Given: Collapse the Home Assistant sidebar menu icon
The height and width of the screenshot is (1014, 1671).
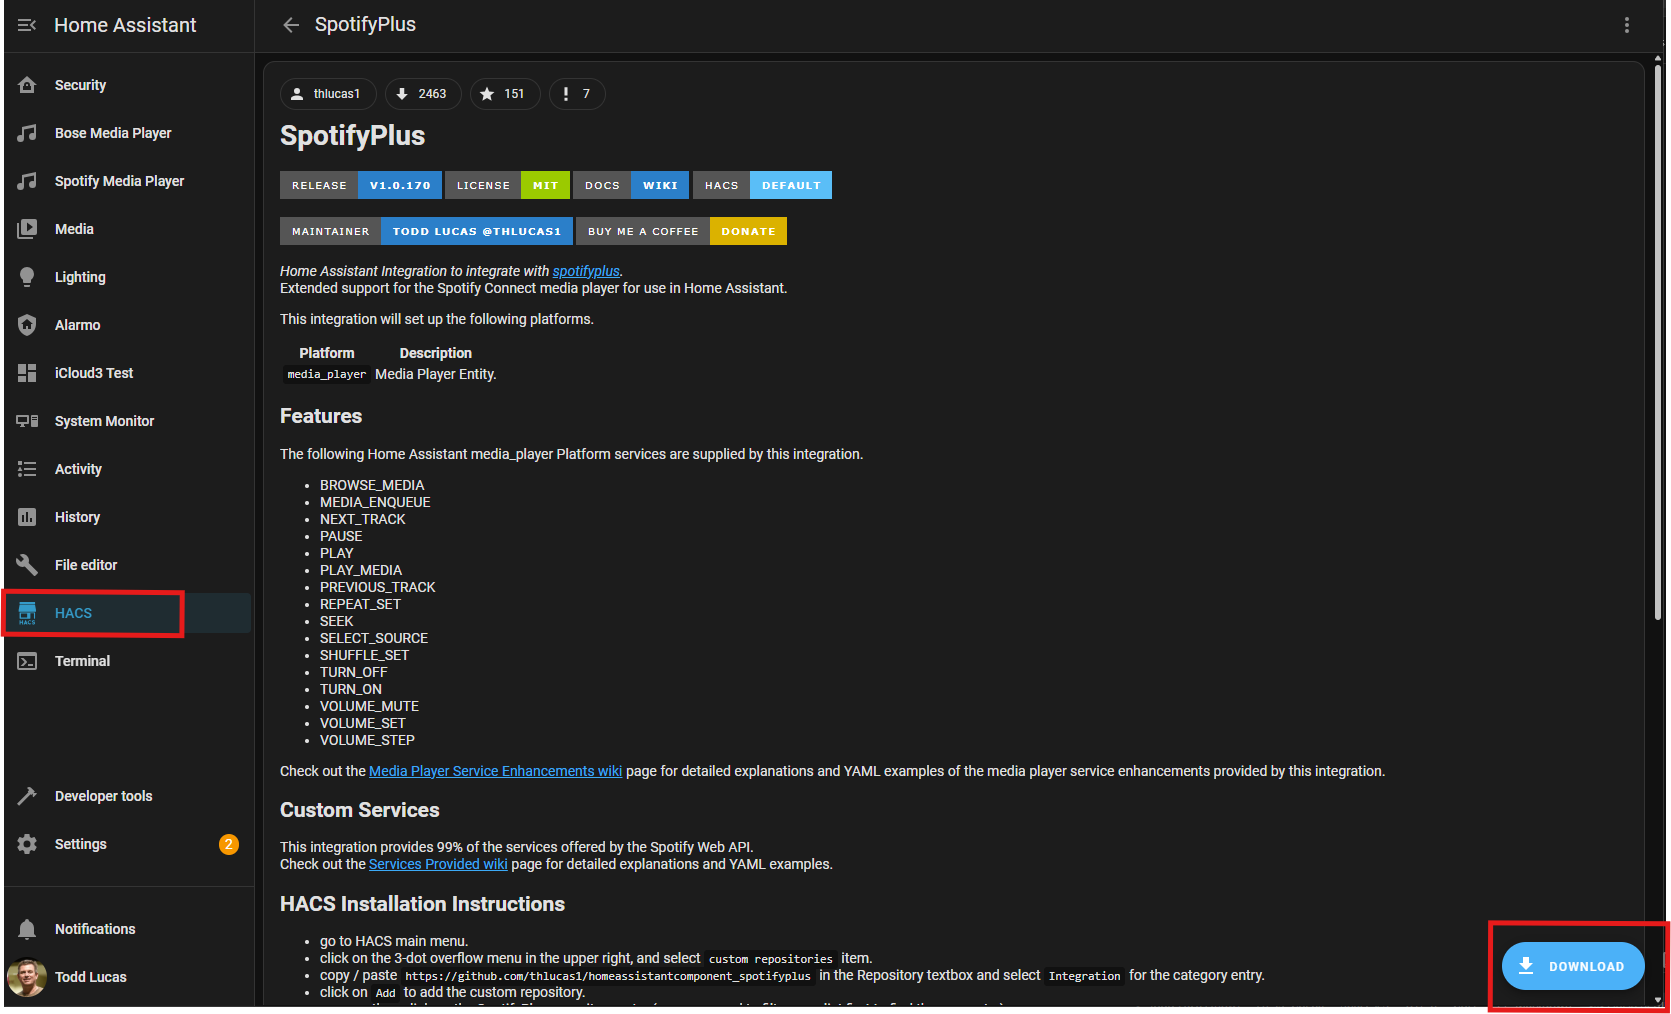Looking at the screenshot, I should click(27, 25).
